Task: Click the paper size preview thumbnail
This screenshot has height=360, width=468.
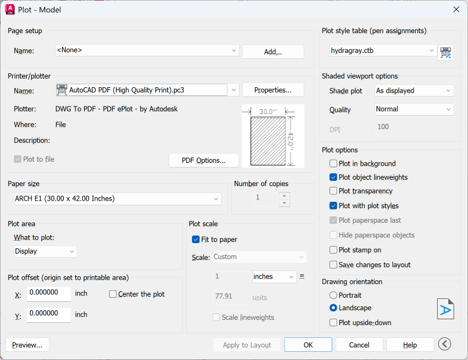Action: 273,136
